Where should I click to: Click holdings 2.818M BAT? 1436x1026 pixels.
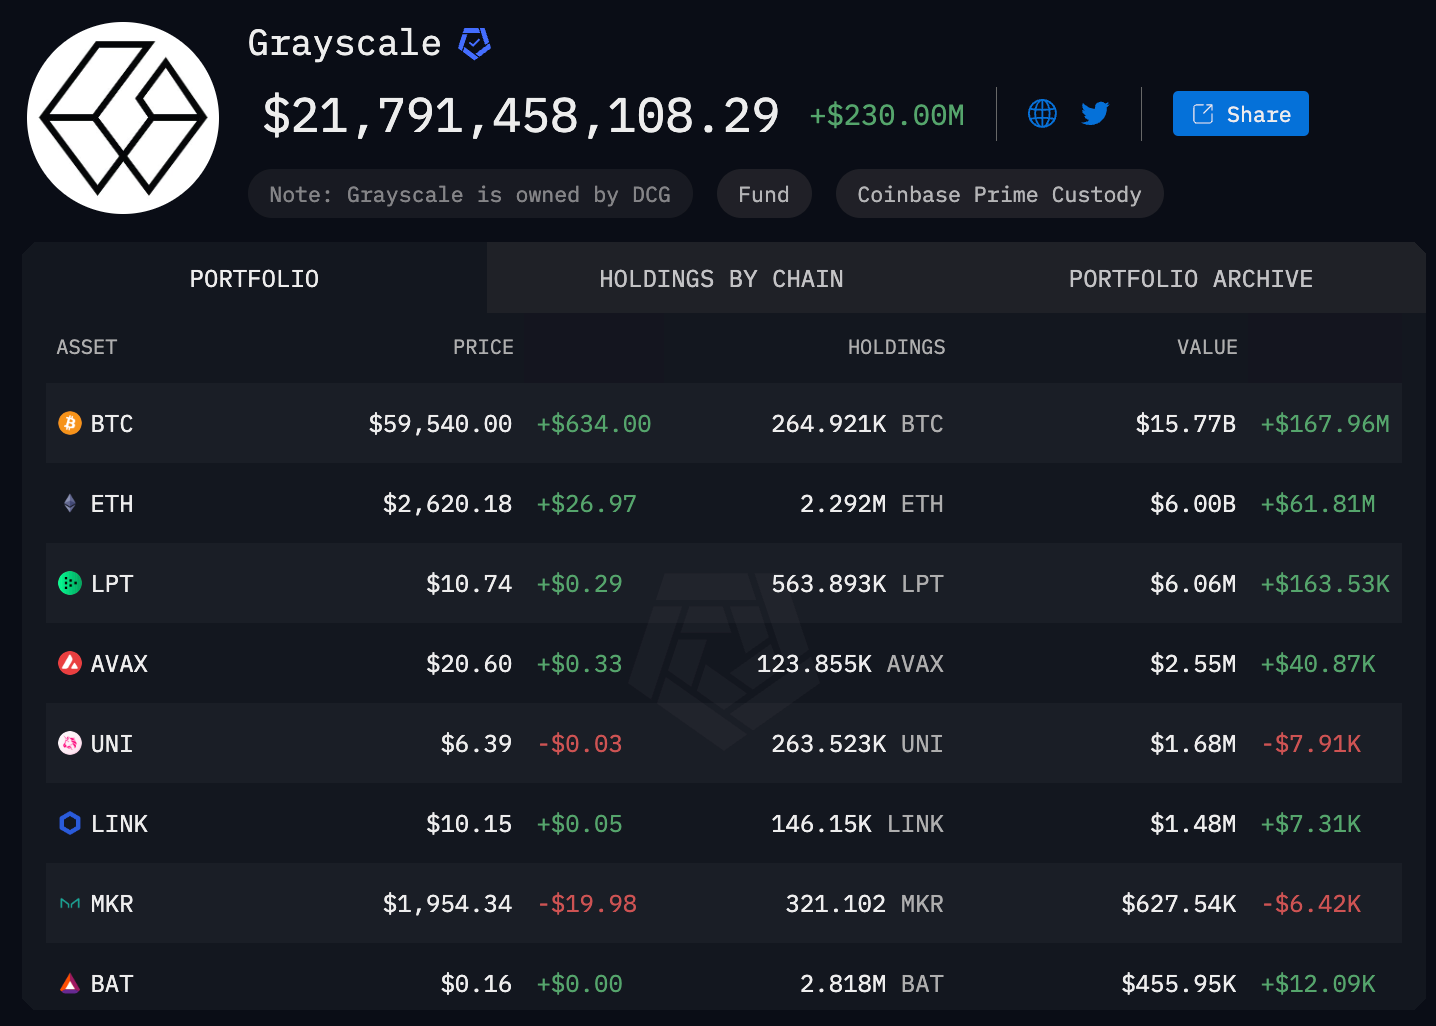872,984
